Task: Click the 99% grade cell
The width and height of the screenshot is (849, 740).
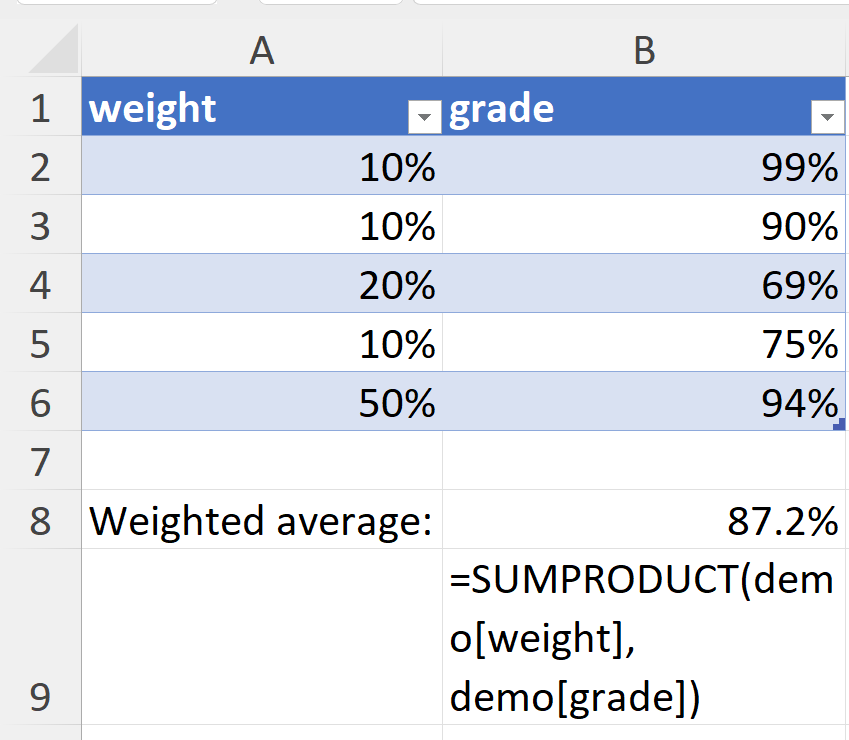Action: [x=645, y=167]
